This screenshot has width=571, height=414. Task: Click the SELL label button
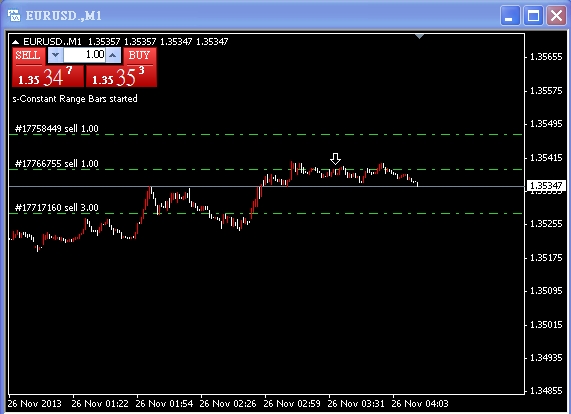(28, 56)
